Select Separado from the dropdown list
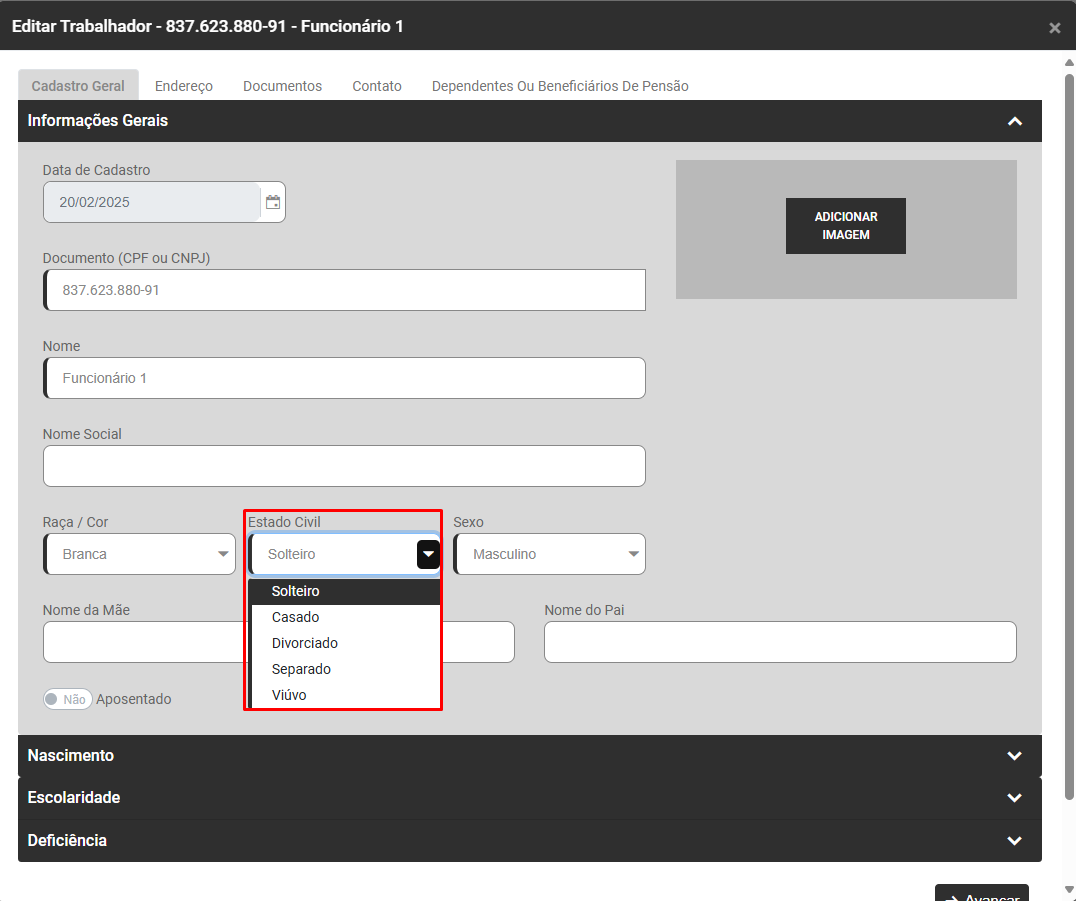The image size is (1076, 901). [301, 669]
